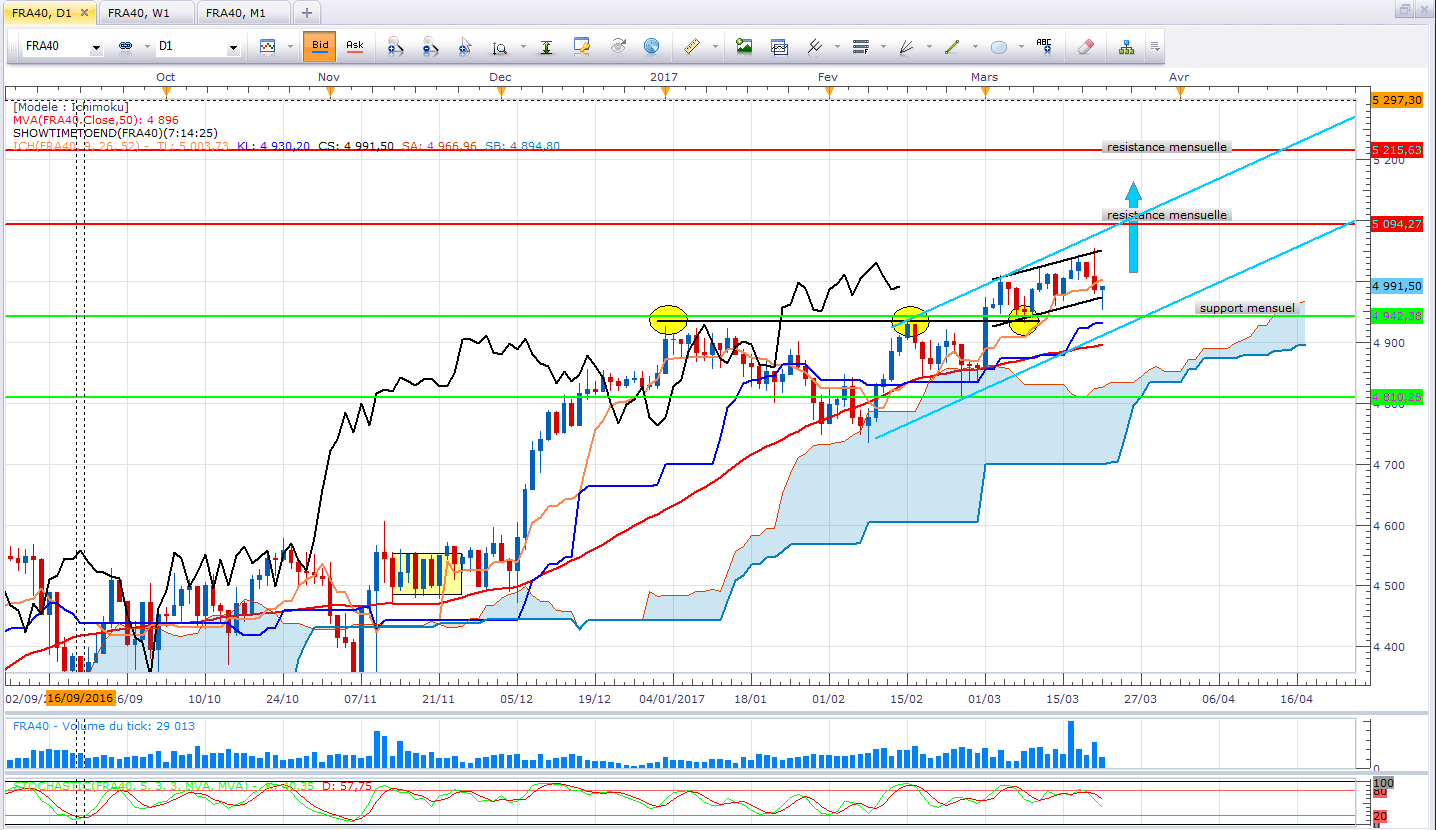Toggle the Ask price display

click(x=355, y=46)
